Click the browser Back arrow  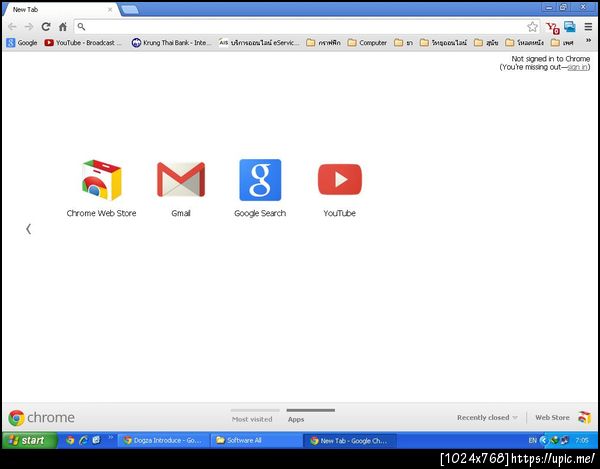pyautogui.click(x=12, y=26)
